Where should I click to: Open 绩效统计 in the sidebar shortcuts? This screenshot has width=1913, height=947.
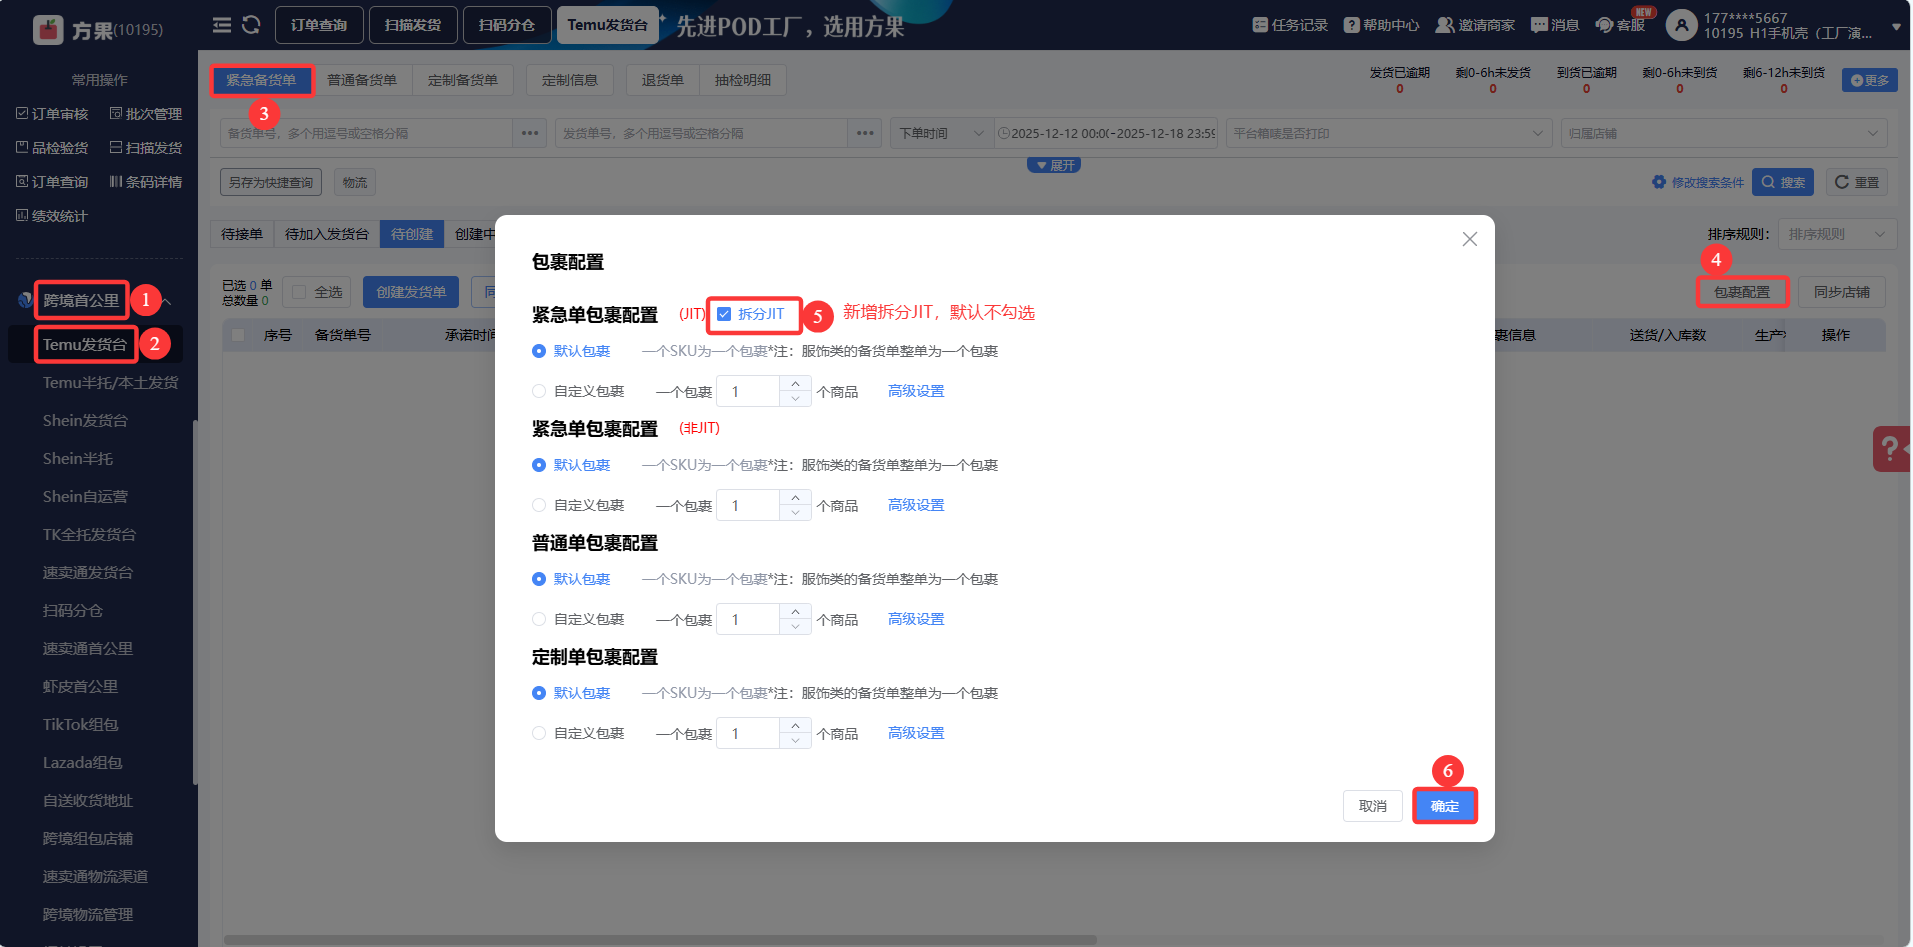53,216
